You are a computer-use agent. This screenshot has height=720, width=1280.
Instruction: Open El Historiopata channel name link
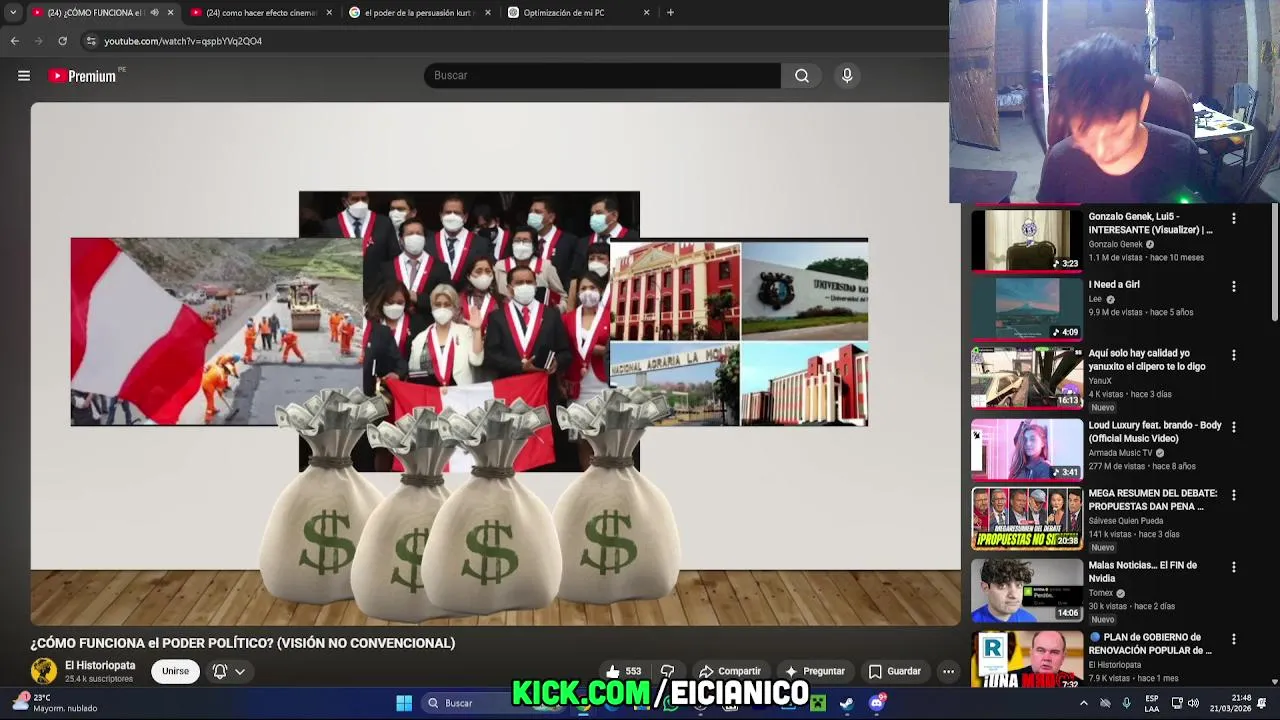click(x=100, y=665)
